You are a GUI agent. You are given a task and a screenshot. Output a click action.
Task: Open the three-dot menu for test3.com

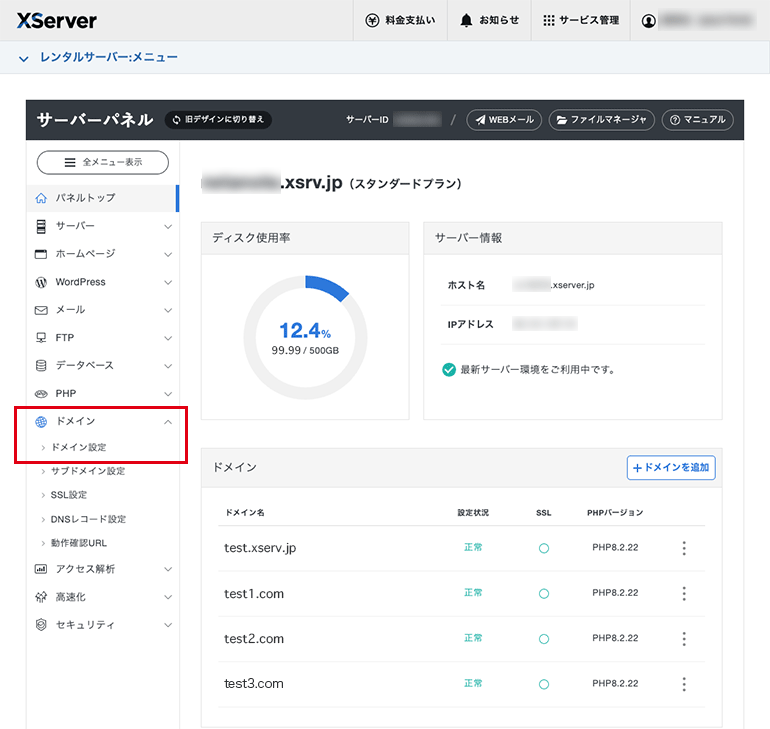684,684
